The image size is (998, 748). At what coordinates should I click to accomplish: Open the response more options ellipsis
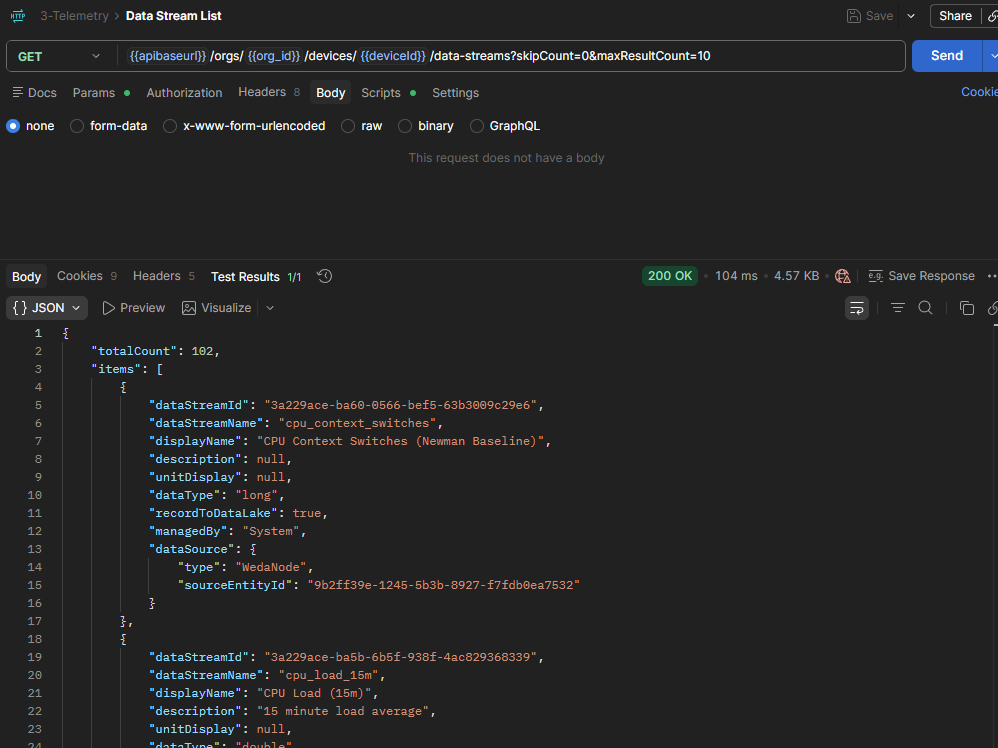[992, 276]
